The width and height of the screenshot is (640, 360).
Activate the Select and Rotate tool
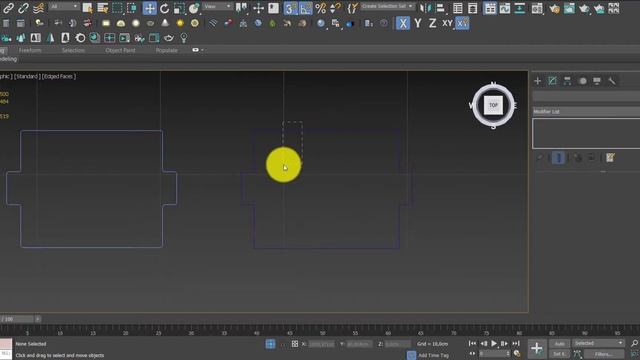[164, 8]
